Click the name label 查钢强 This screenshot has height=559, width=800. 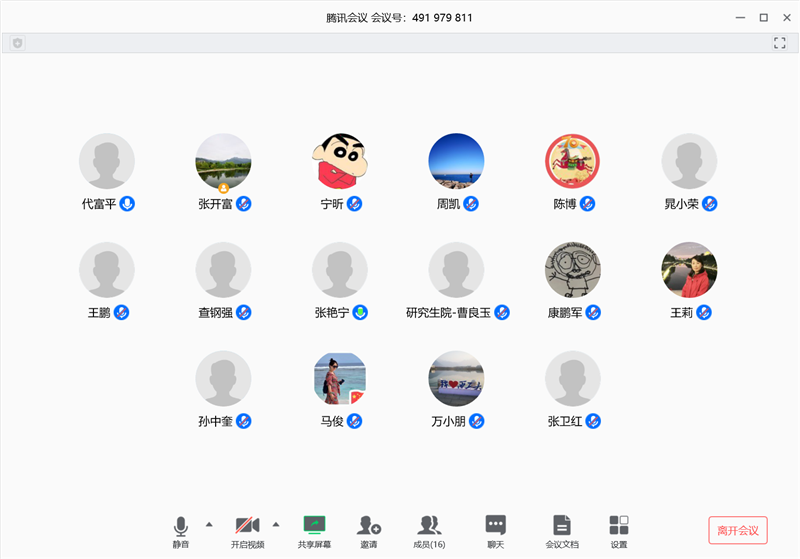tap(215, 313)
